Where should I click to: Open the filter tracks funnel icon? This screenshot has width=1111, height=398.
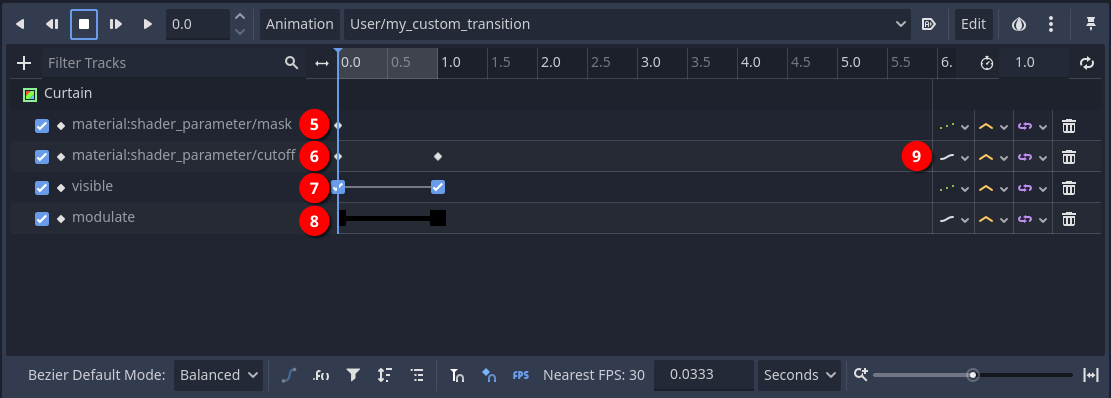tap(353, 375)
